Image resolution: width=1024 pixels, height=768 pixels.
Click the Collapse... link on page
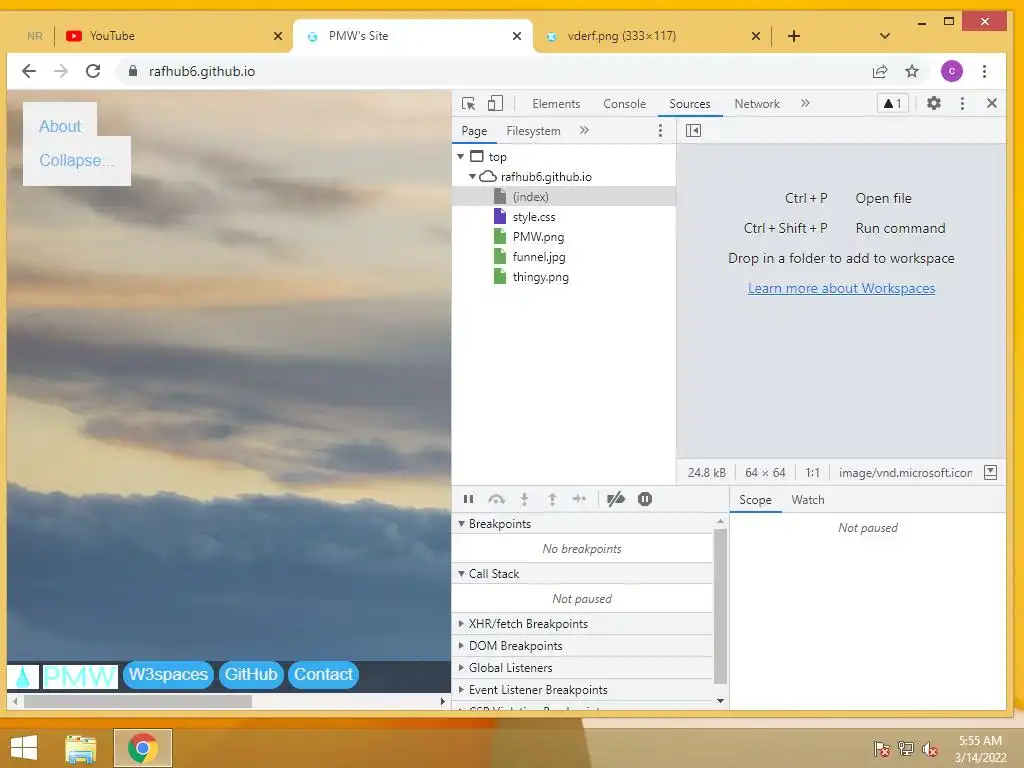click(76, 160)
